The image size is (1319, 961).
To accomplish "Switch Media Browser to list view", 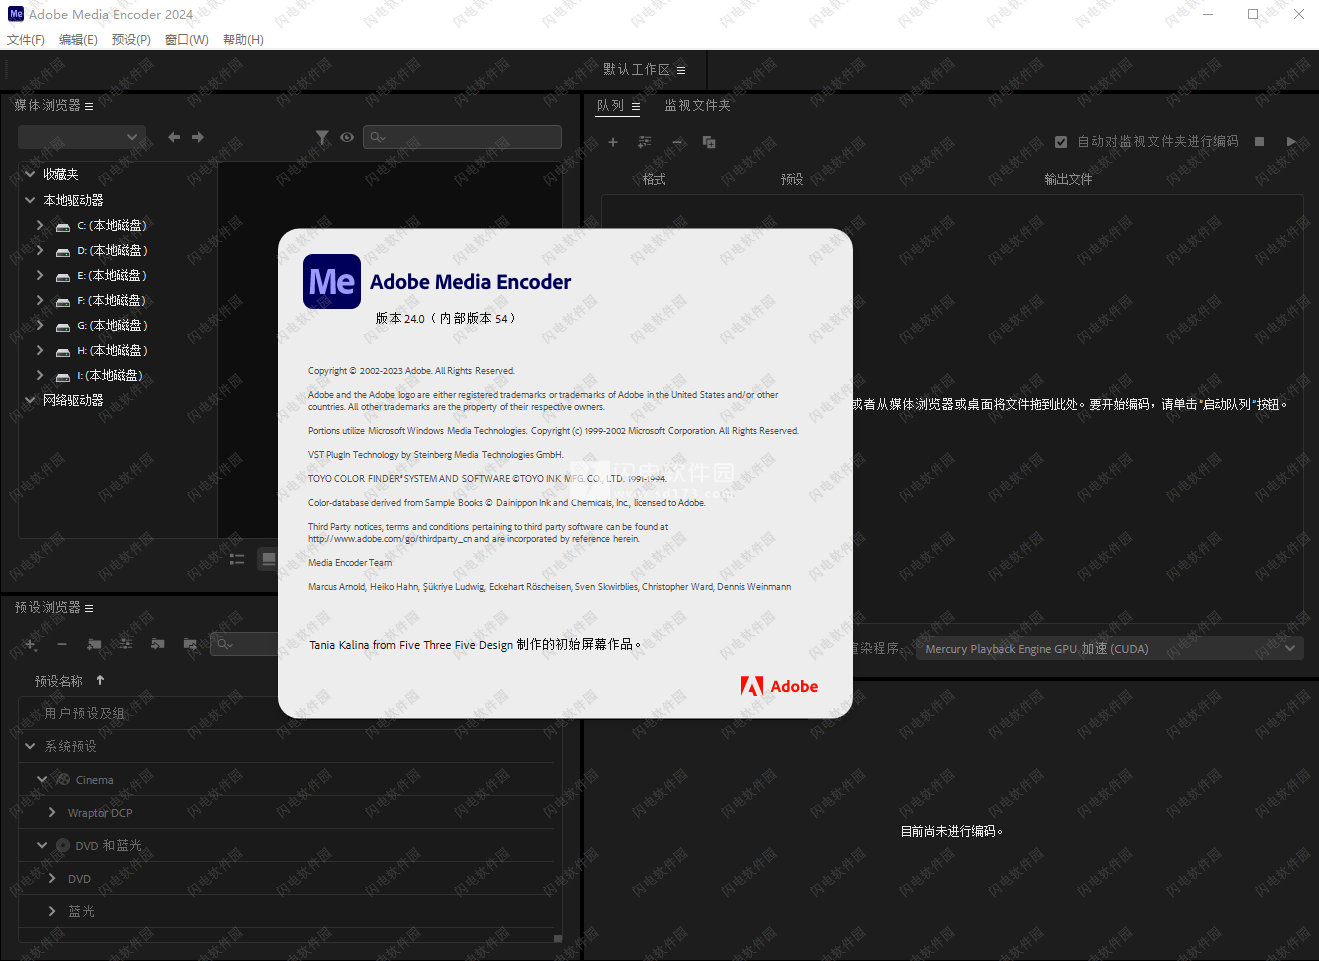I will tap(237, 559).
